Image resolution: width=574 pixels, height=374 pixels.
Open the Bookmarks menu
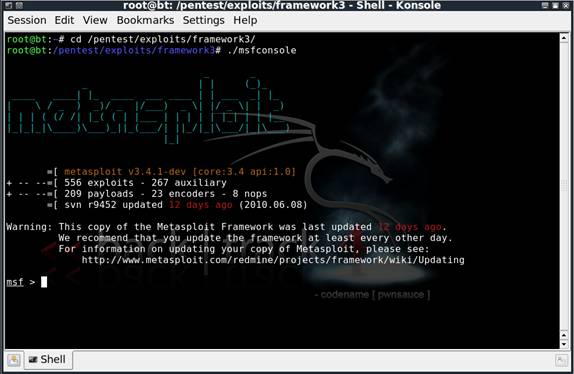tap(145, 20)
